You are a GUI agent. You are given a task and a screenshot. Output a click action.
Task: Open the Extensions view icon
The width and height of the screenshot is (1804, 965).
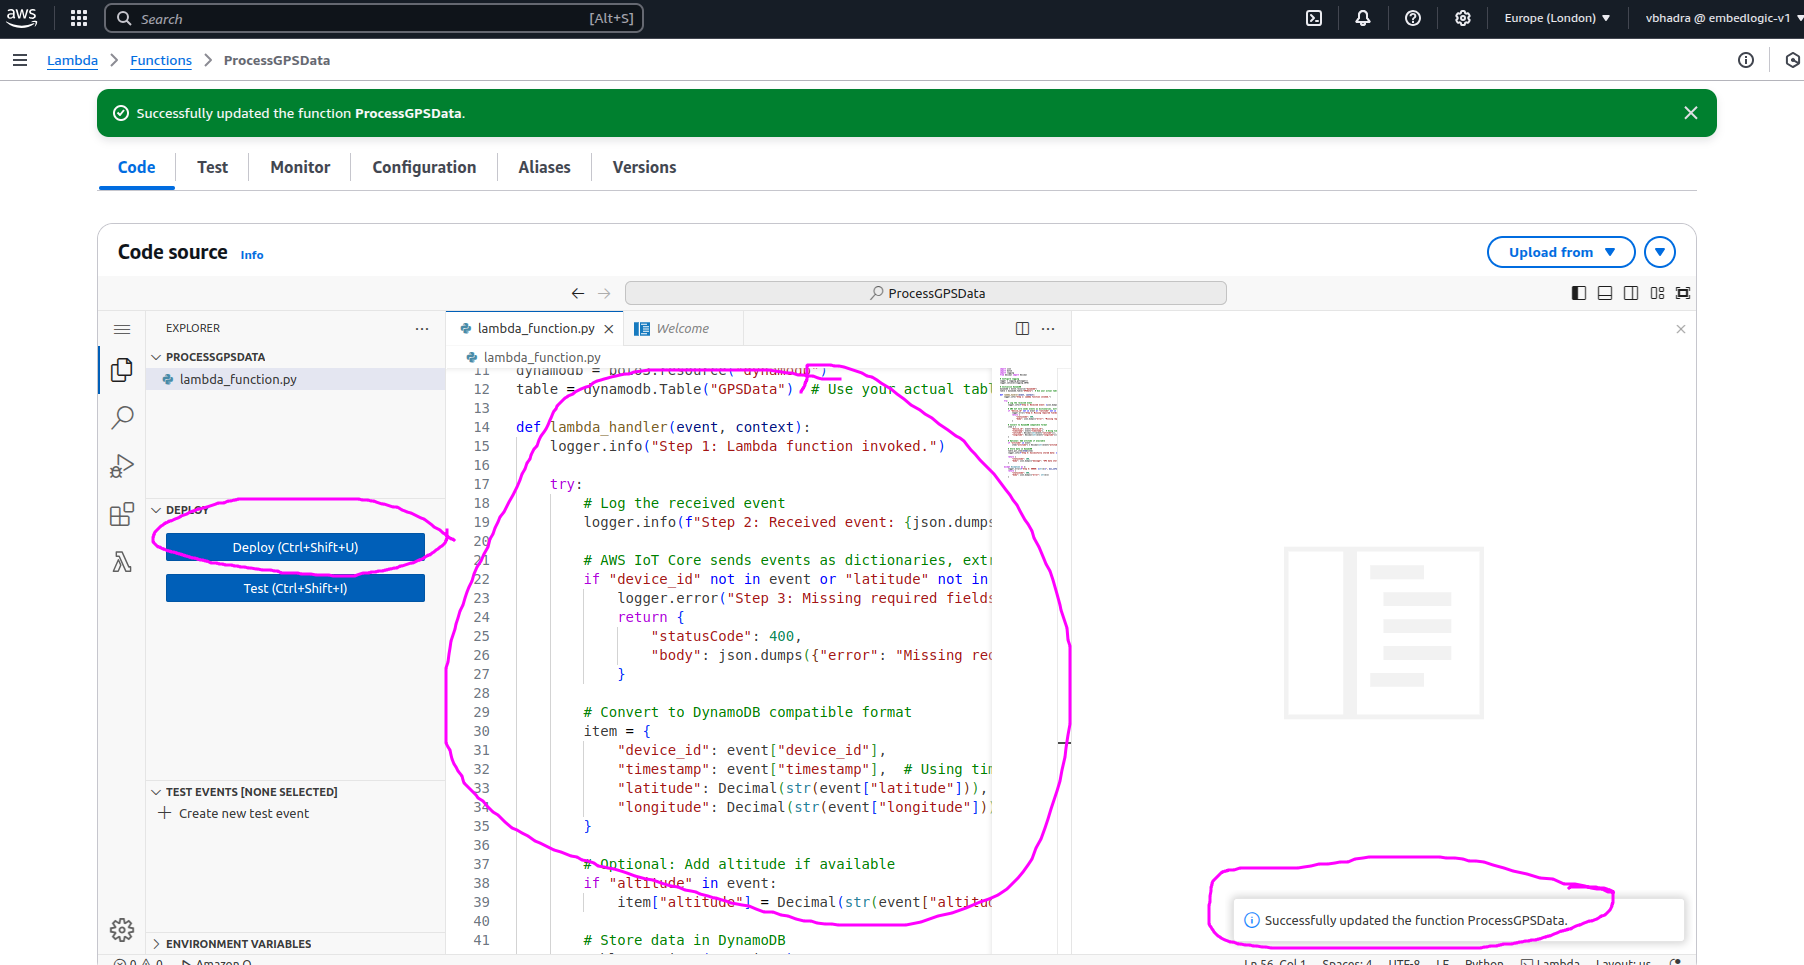point(122,515)
